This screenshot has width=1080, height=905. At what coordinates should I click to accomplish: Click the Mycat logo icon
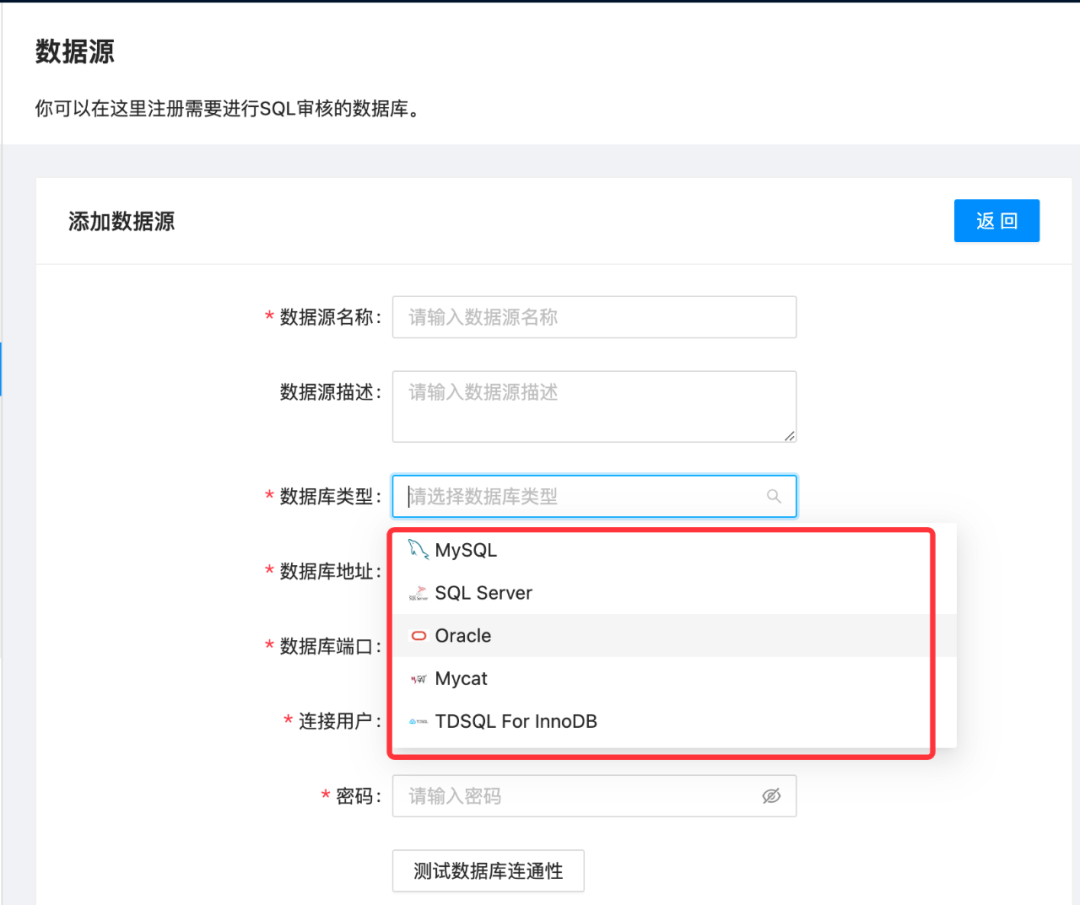point(418,679)
